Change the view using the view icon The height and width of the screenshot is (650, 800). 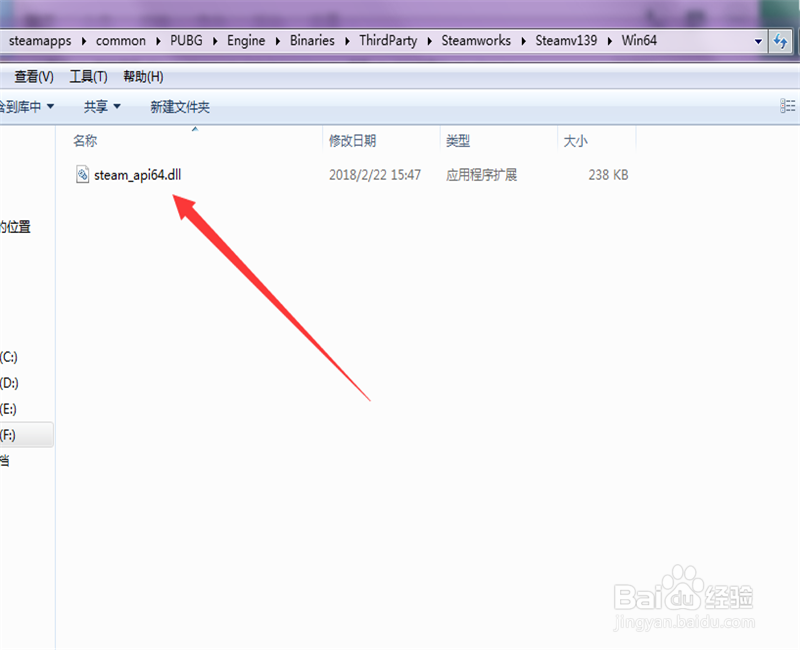pos(787,106)
